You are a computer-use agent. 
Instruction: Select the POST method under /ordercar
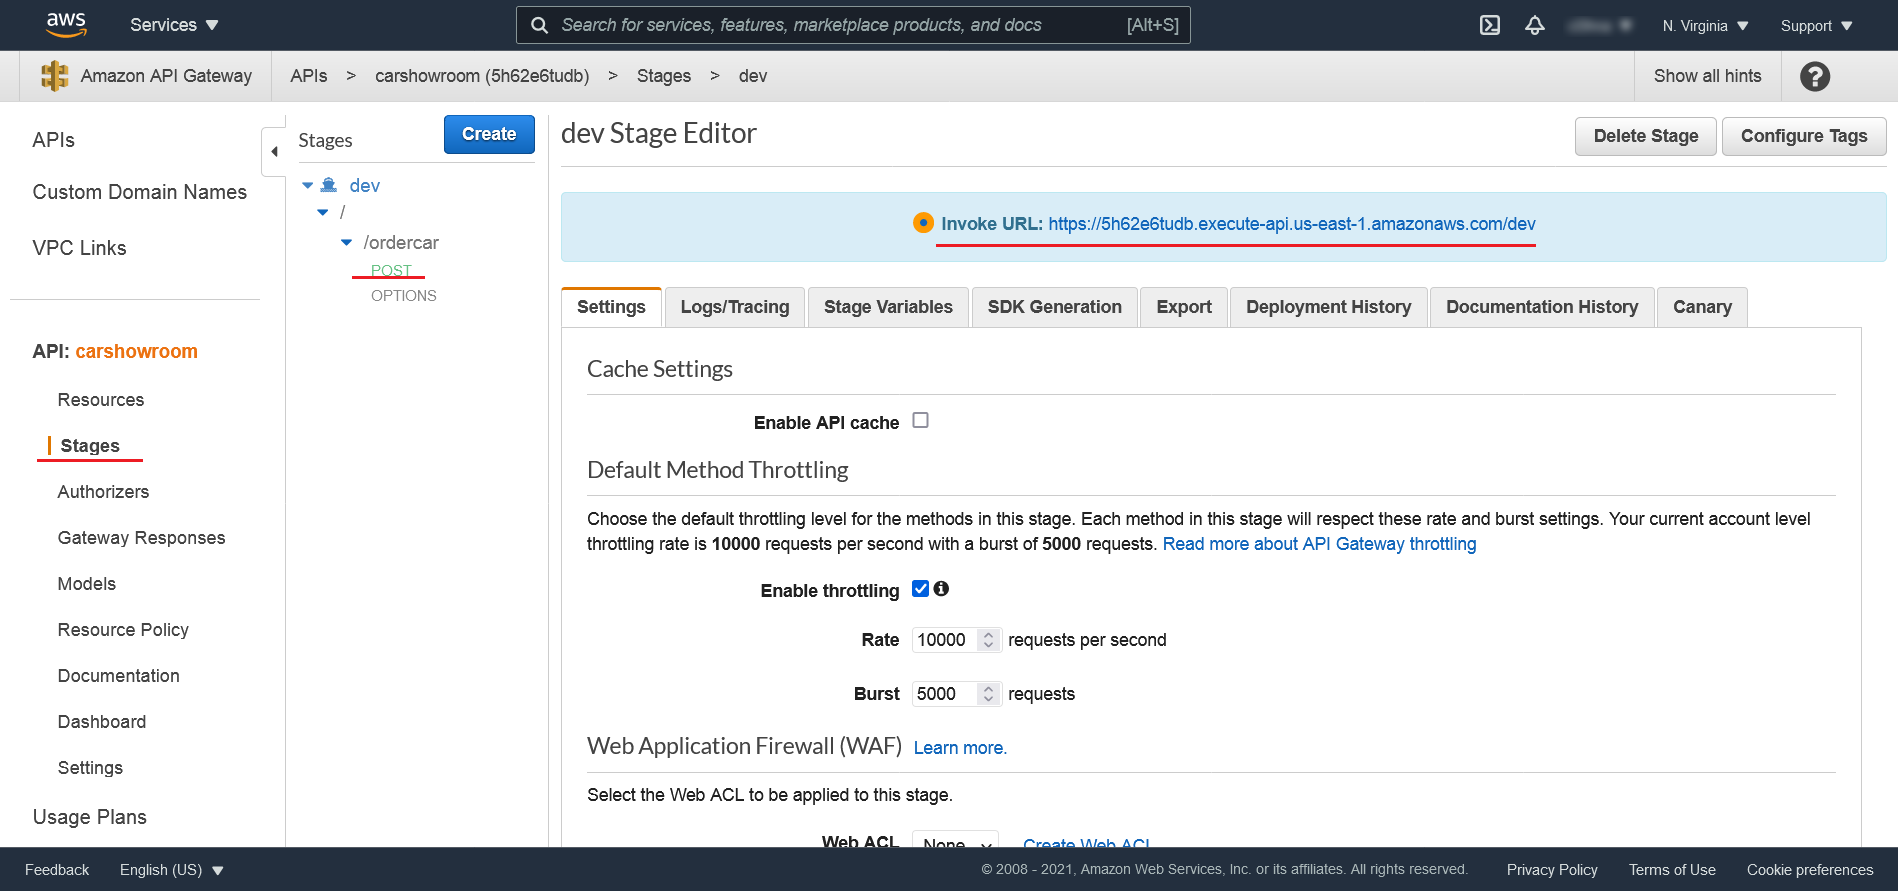coord(391,270)
